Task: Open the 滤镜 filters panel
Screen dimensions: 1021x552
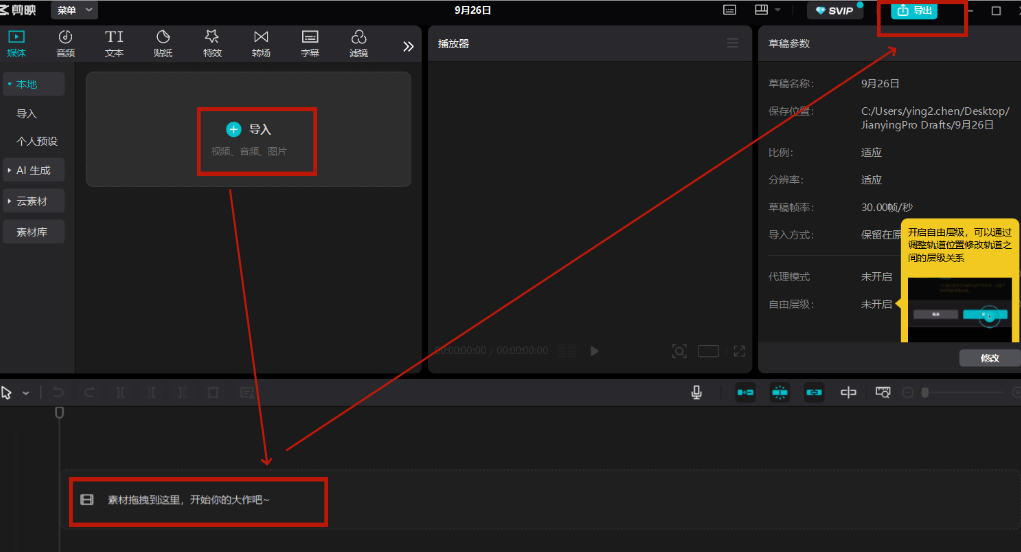Action: (359, 43)
